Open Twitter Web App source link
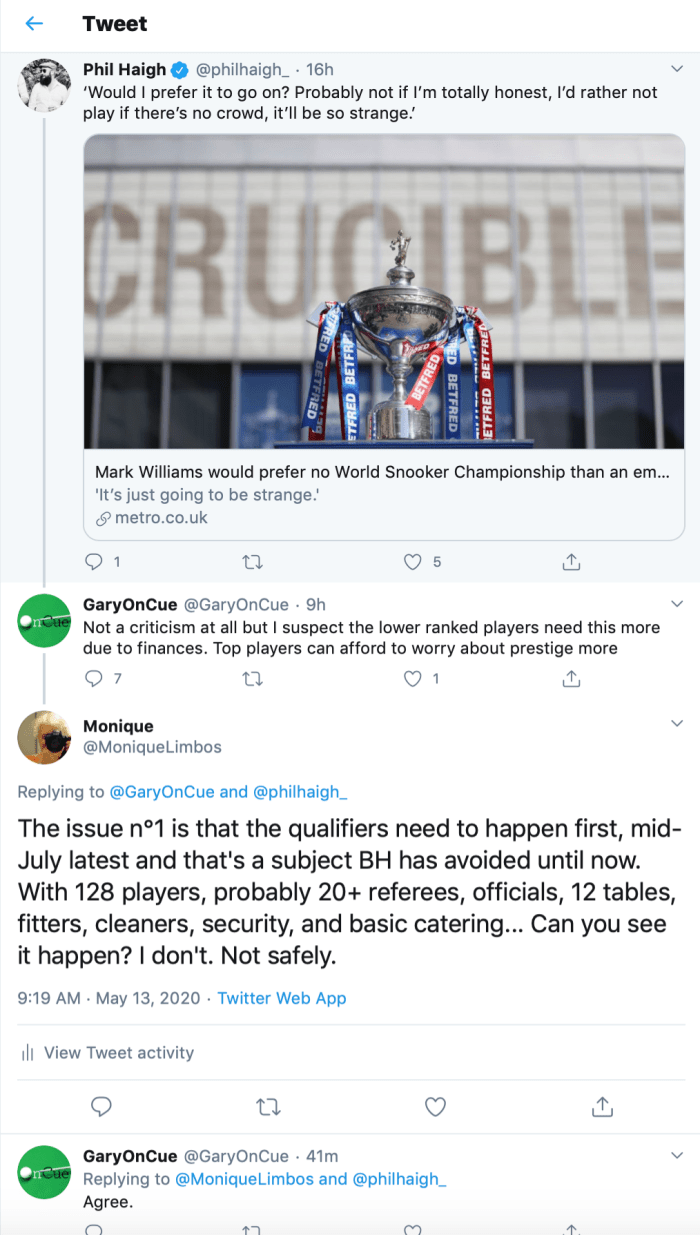The height and width of the screenshot is (1235, 700). click(x=282, y=998)
